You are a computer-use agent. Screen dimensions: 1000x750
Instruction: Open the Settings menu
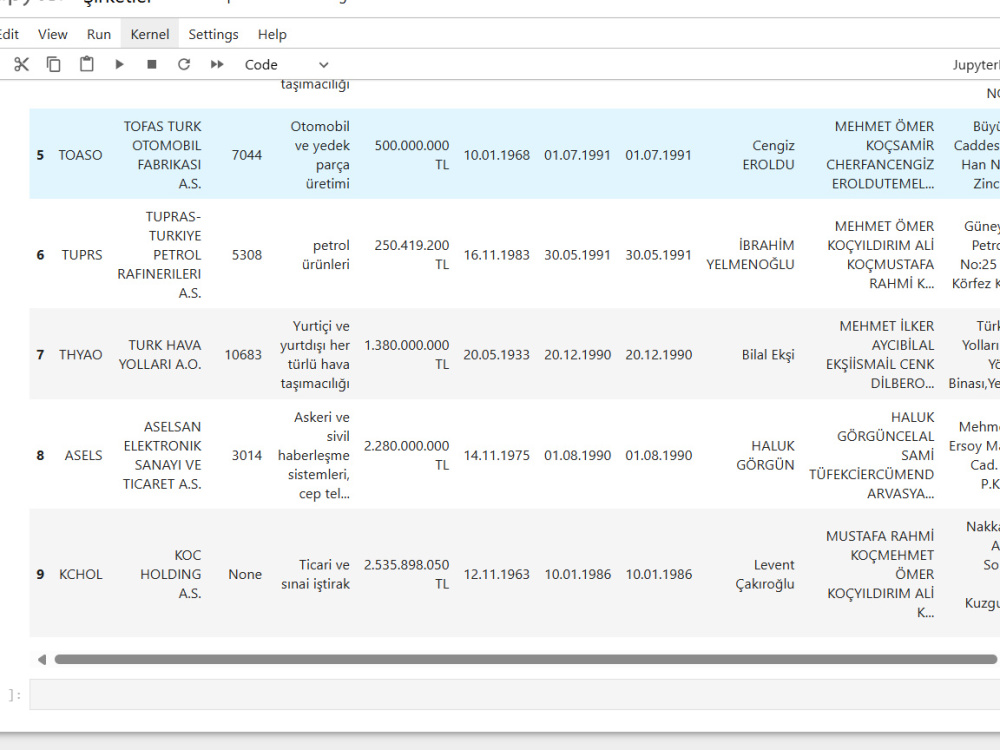[x=213, y=34]
